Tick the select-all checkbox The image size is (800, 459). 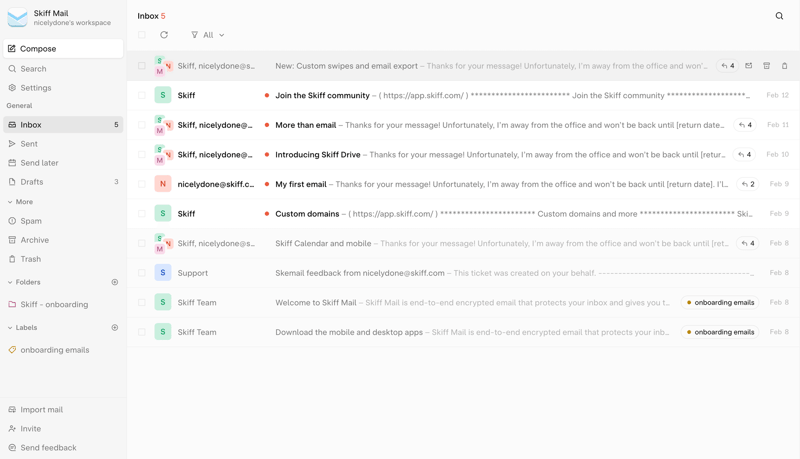[142, 35]
